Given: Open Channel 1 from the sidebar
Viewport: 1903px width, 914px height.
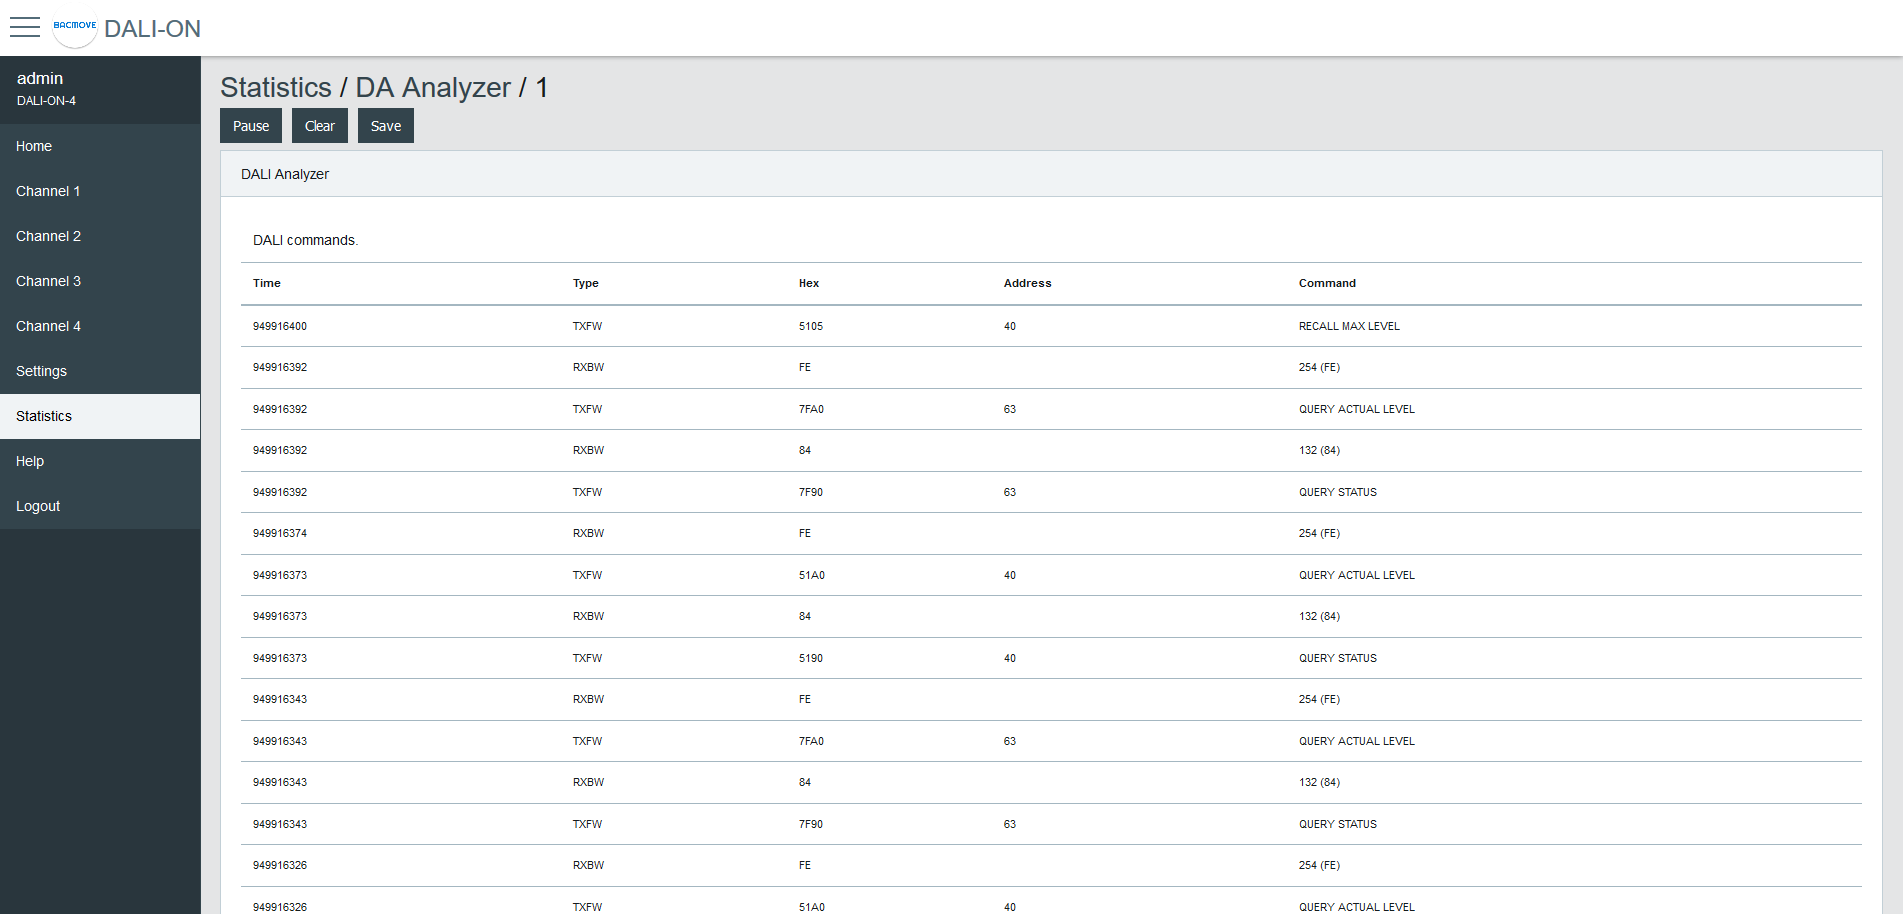Looking at the screenshot, I should click(48, 191).
